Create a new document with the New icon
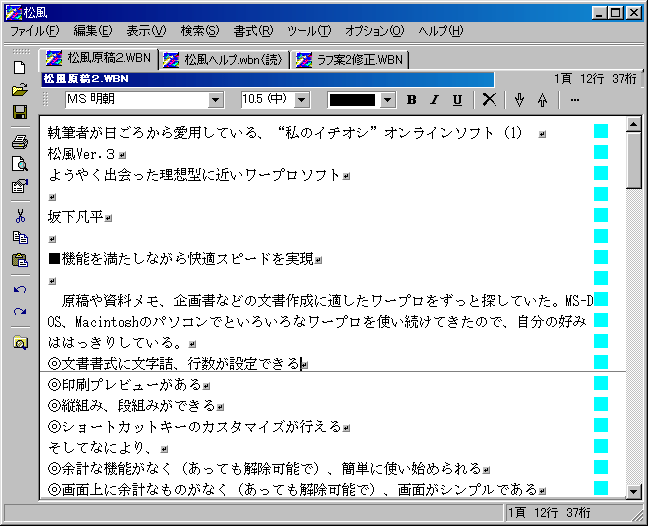Viewport: 648px width, 526px height. pos(19,68)
